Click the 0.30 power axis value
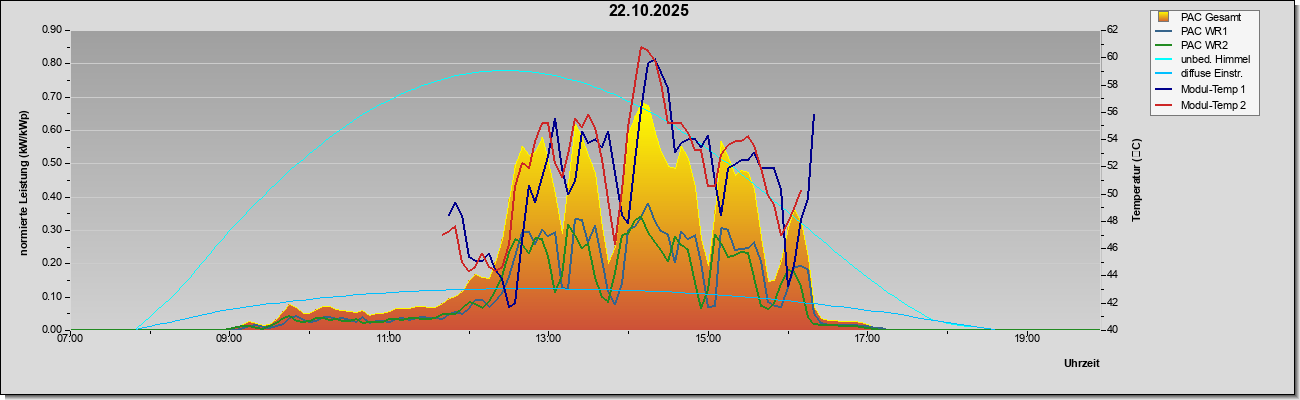 point(52,230)
